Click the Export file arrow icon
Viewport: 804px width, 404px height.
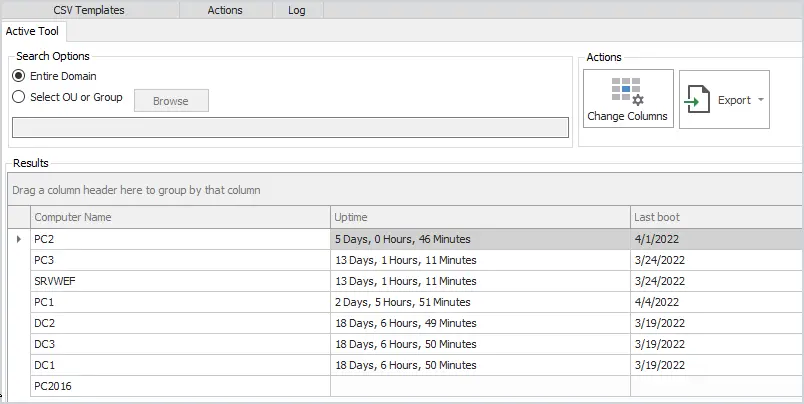coord(697,99)
